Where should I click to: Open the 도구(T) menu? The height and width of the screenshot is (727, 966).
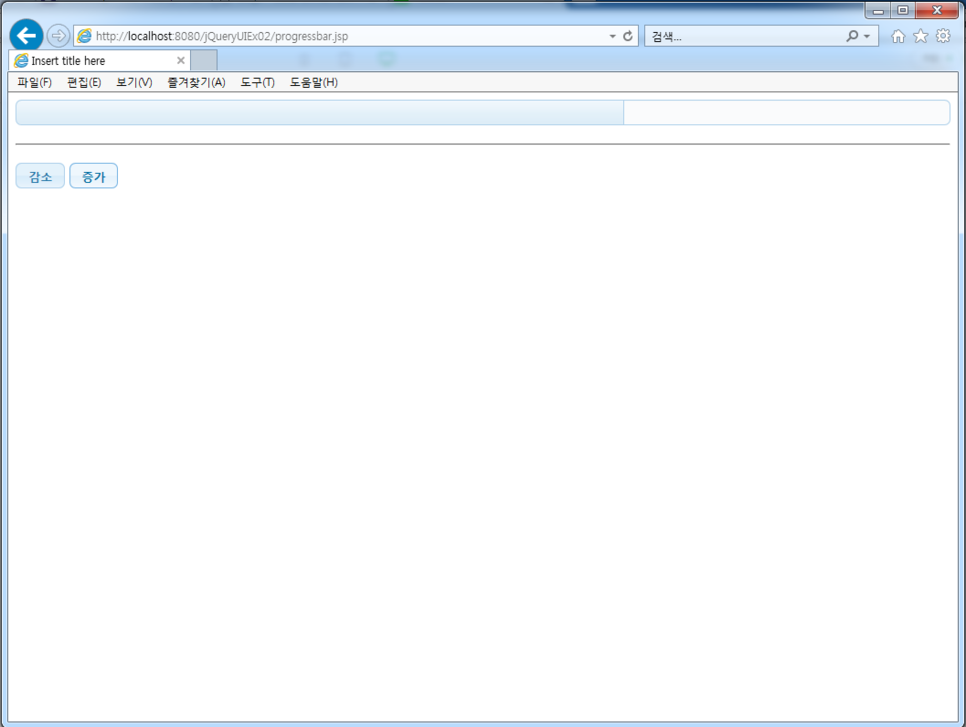258,83
